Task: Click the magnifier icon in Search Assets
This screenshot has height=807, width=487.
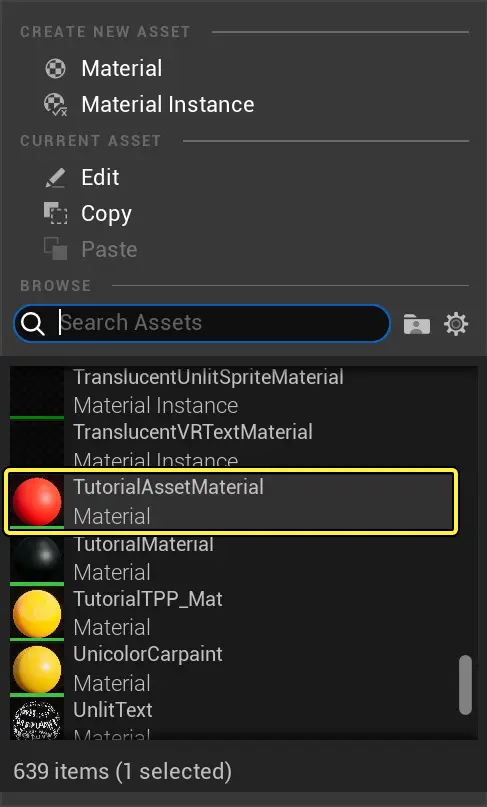Action: point(33,324)
